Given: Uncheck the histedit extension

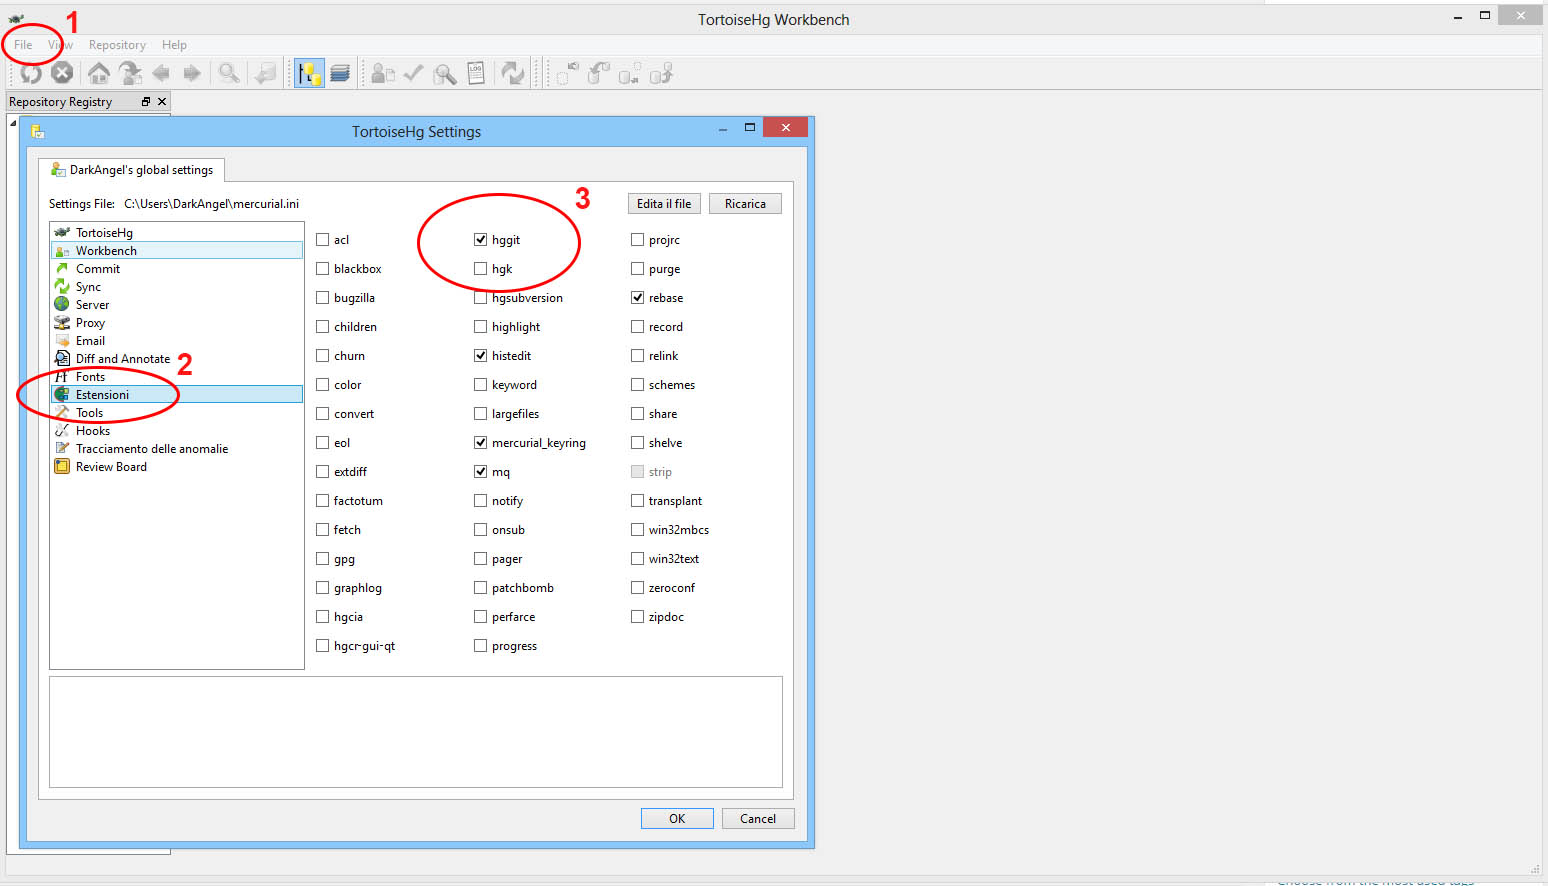Looking at the screenshot, I should [x=481, y=356].
